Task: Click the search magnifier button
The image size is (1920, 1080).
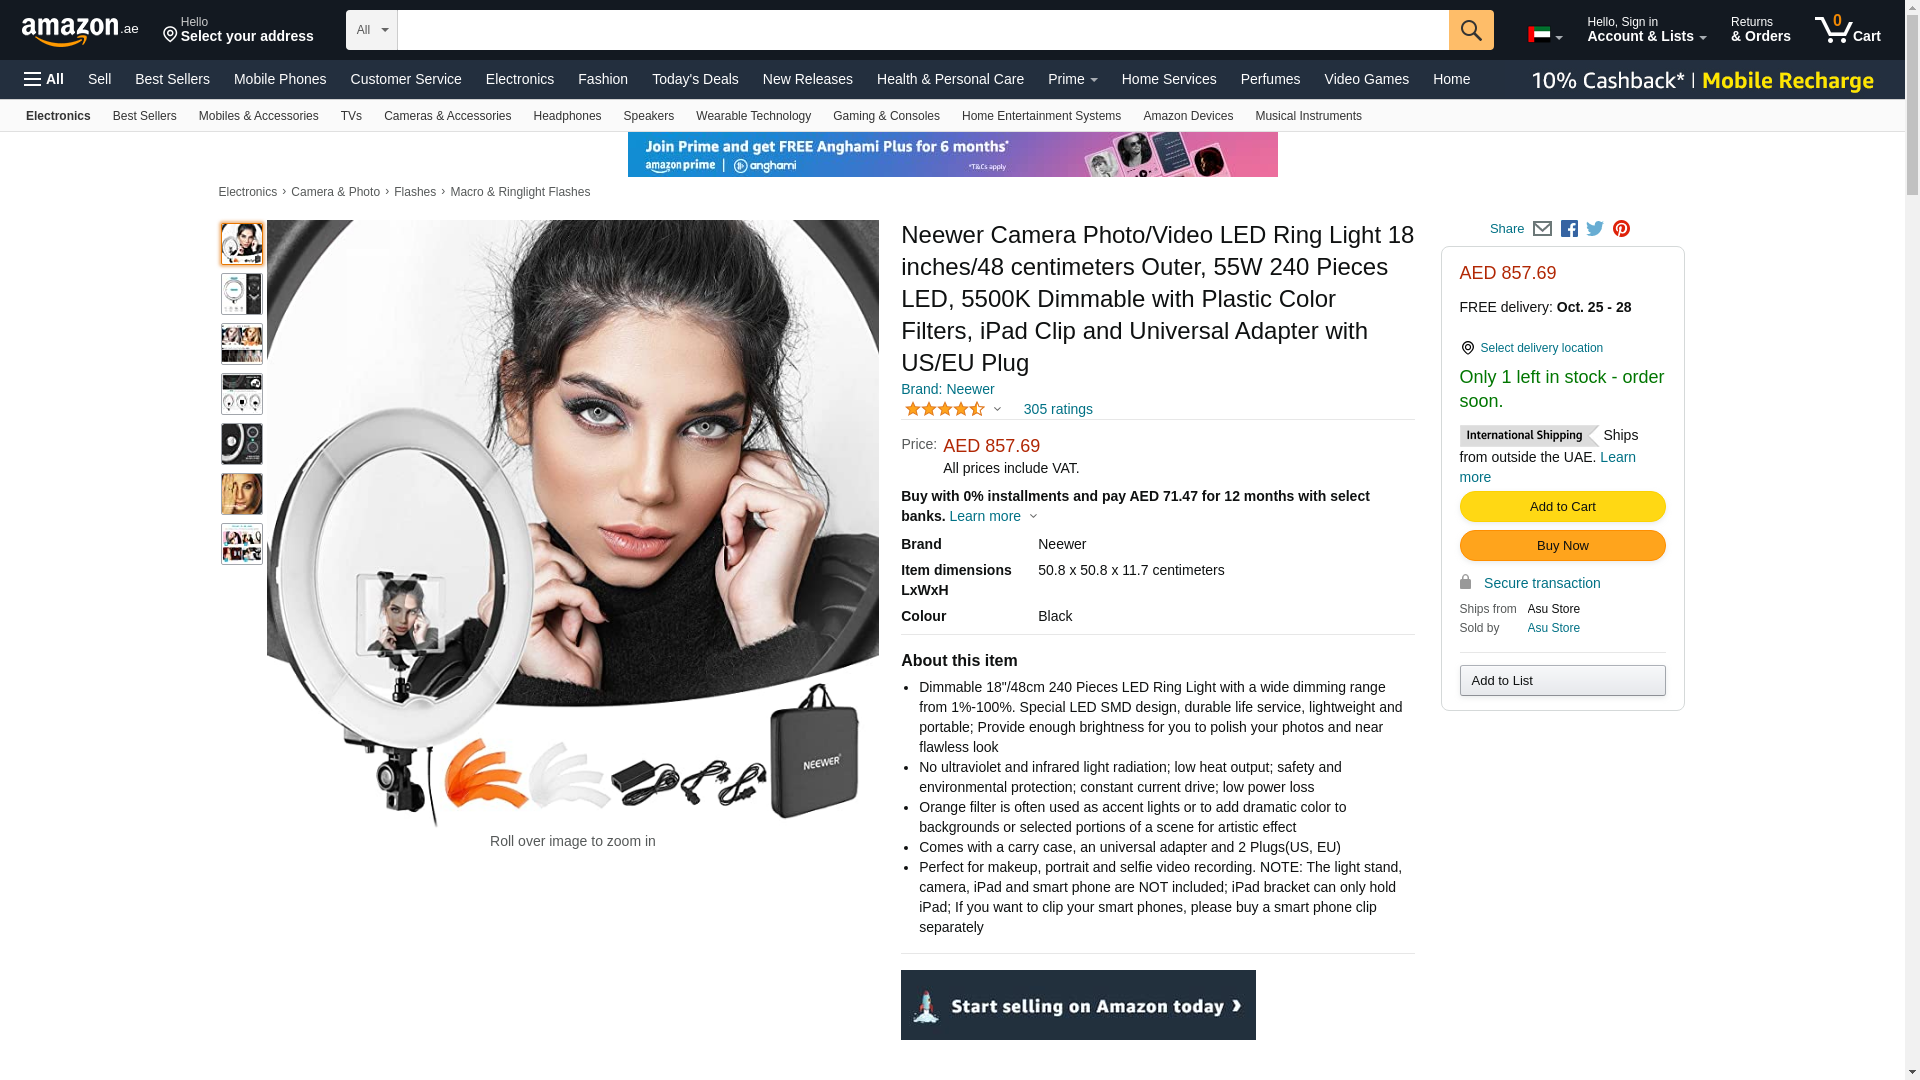Action: coord(1471,30)
